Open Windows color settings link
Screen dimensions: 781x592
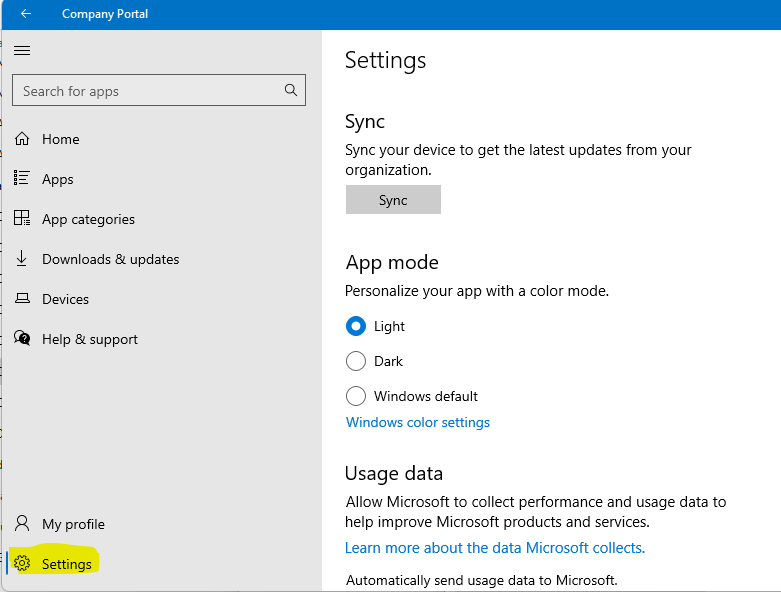[418, 423]
